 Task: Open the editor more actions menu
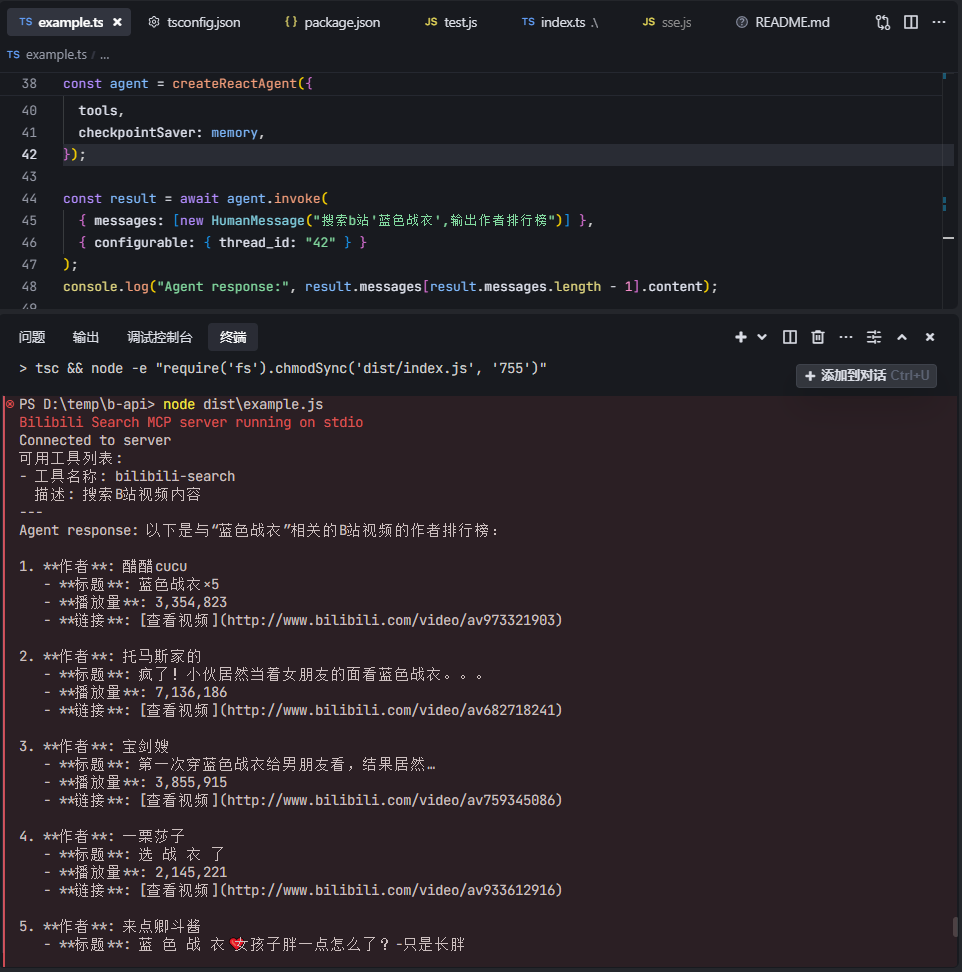(939, 22)
